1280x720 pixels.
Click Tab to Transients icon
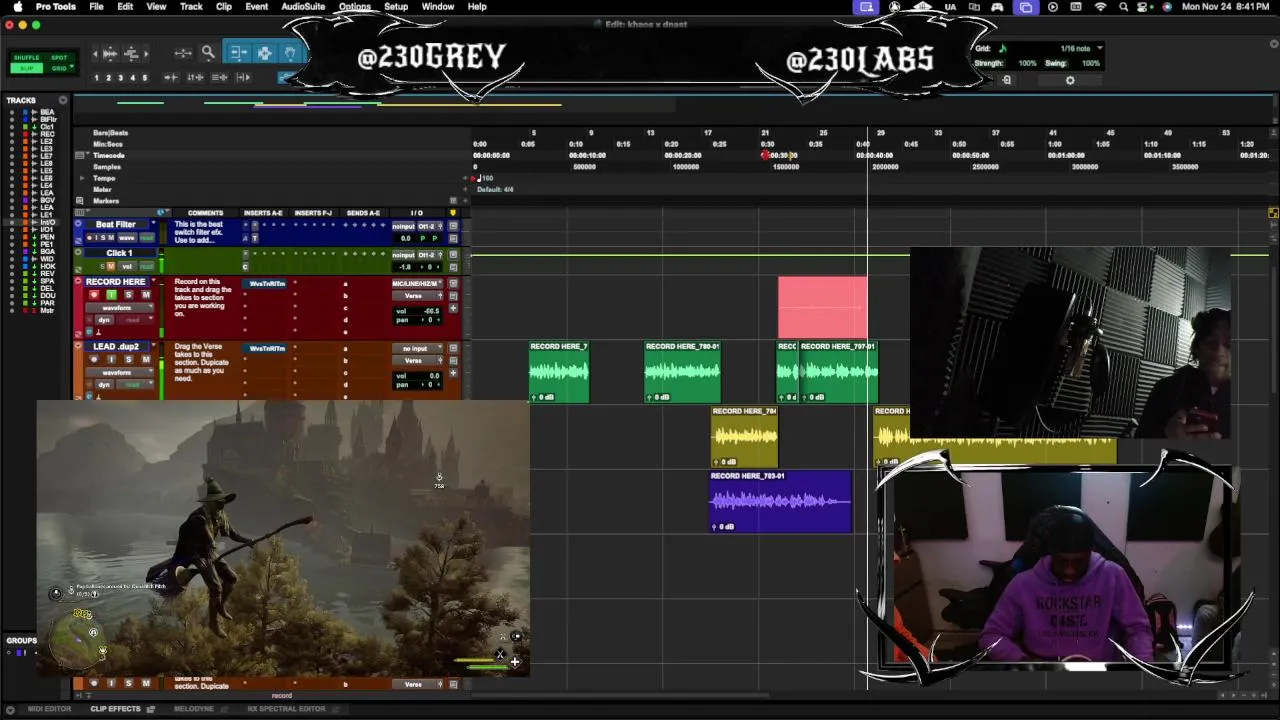click(171, 77)
